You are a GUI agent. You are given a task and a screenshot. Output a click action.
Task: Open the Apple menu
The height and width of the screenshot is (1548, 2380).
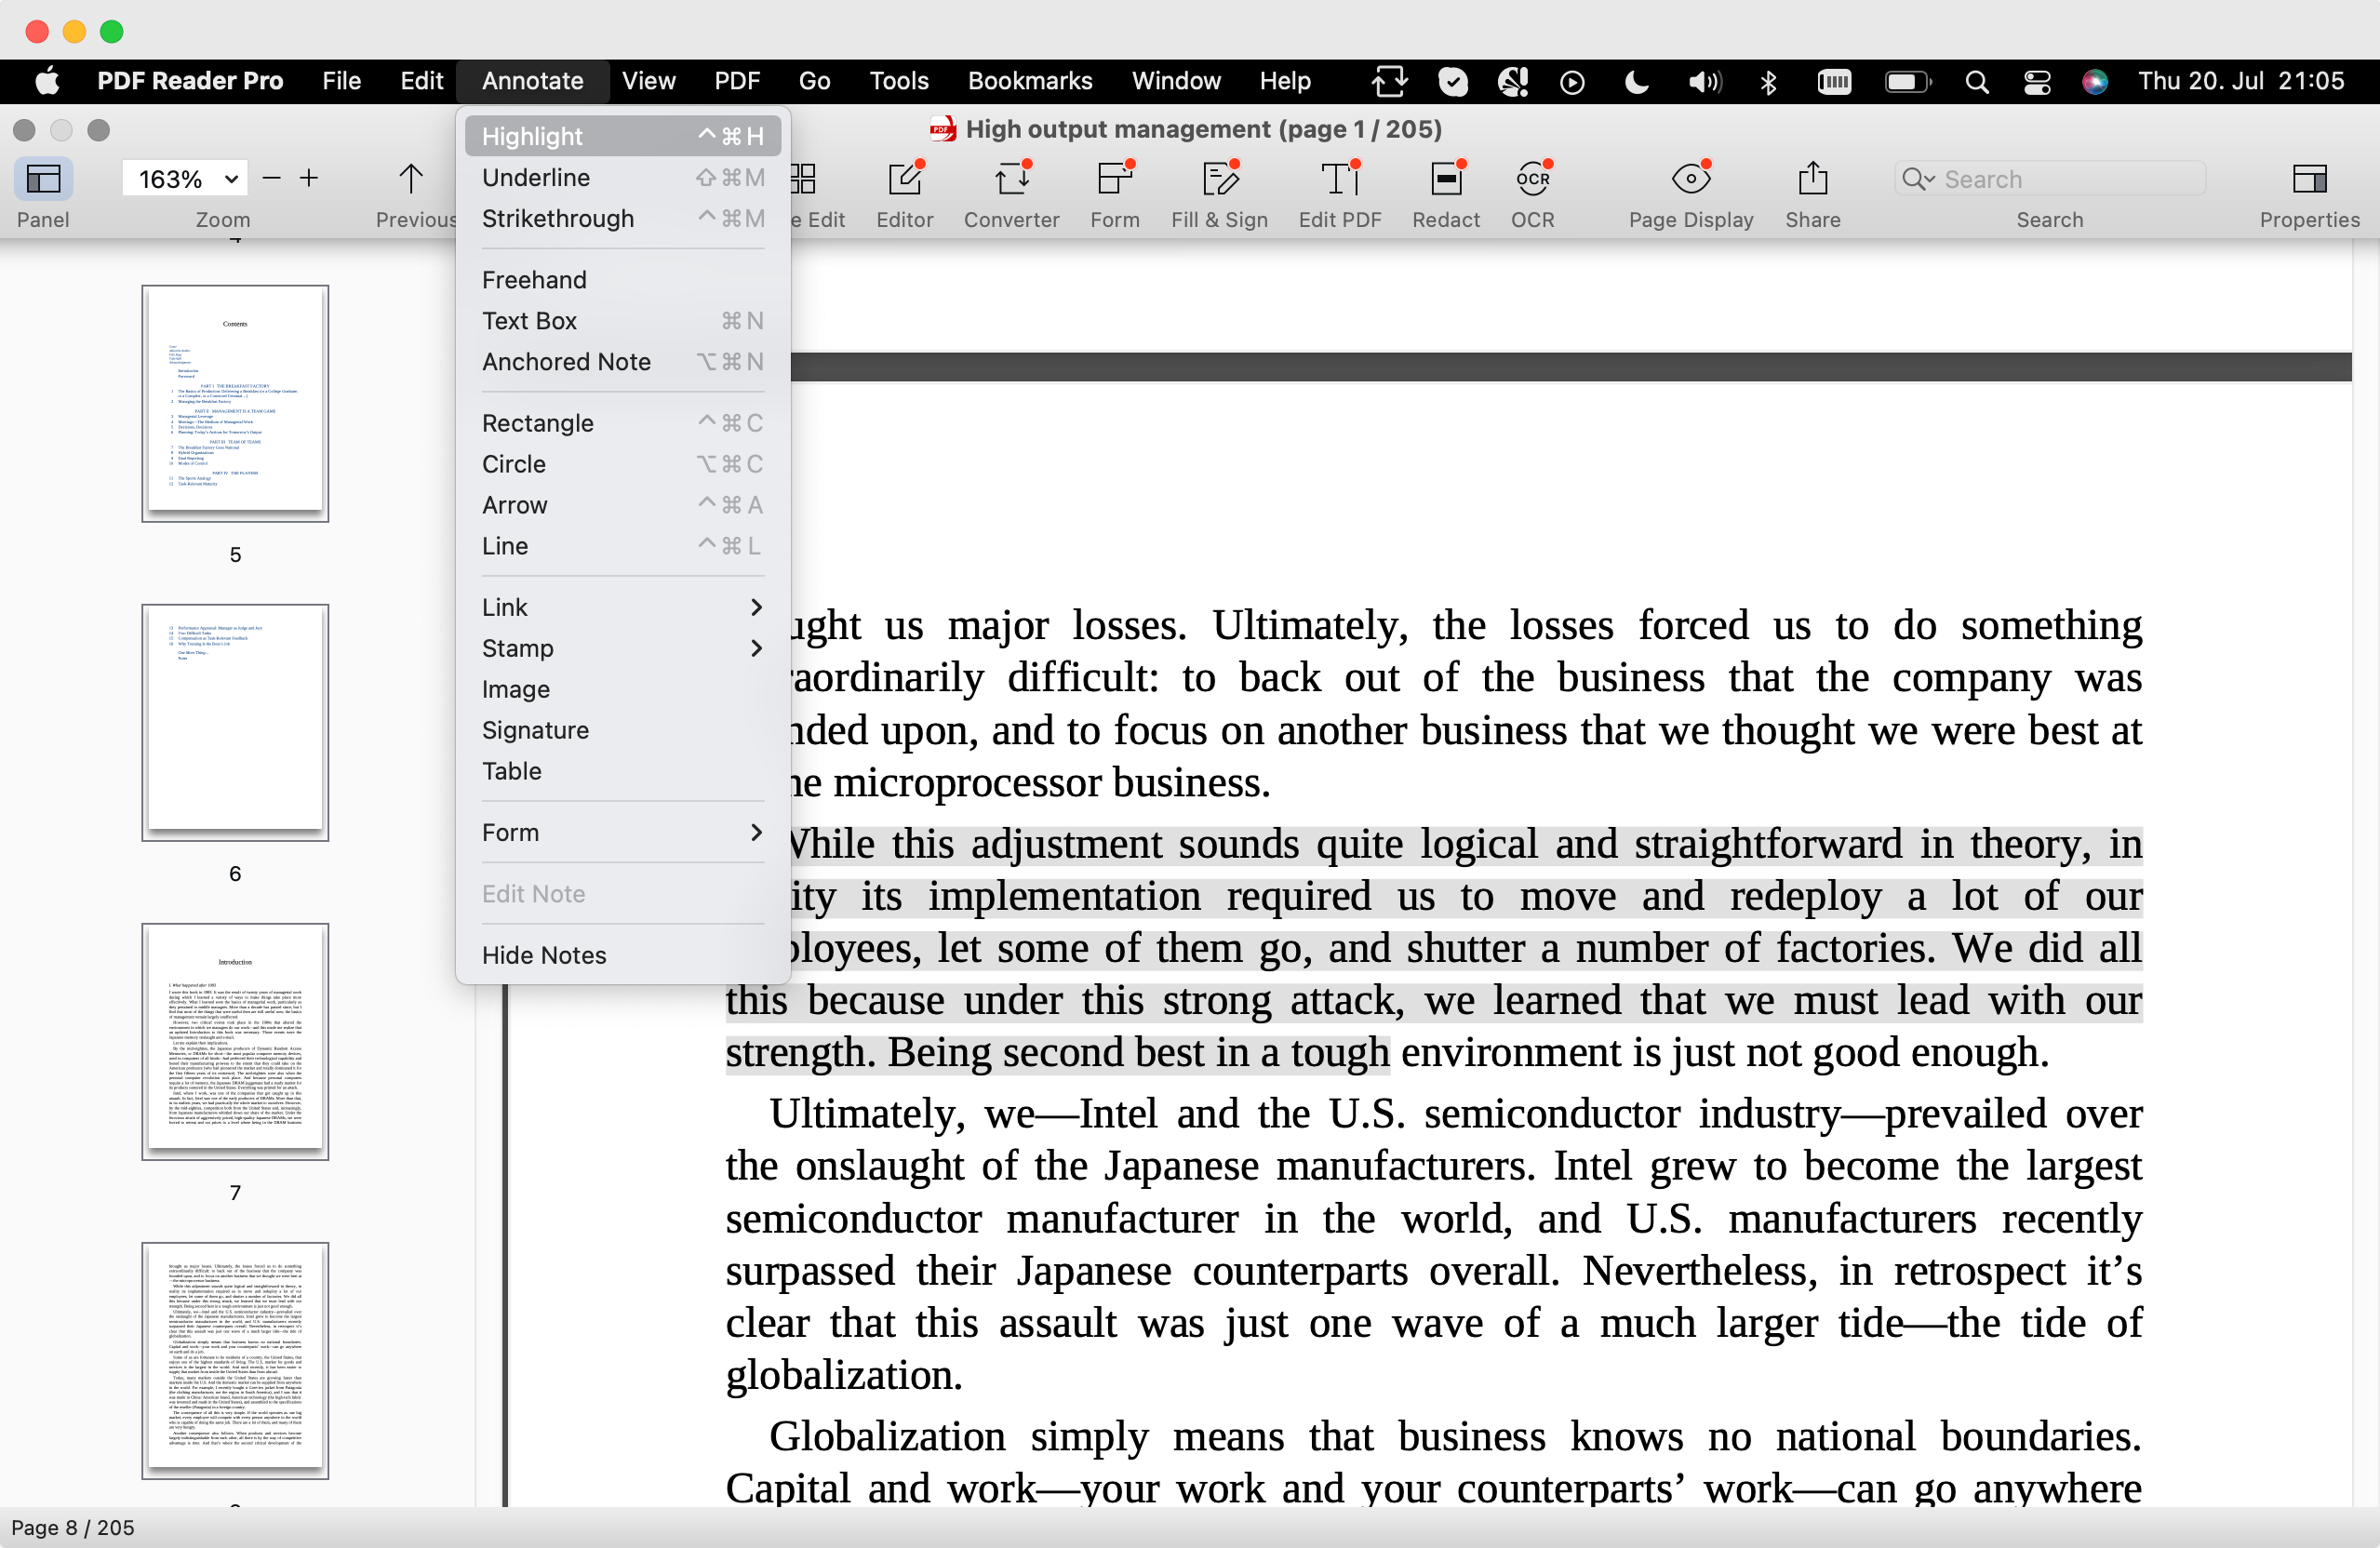pos(47,81)
